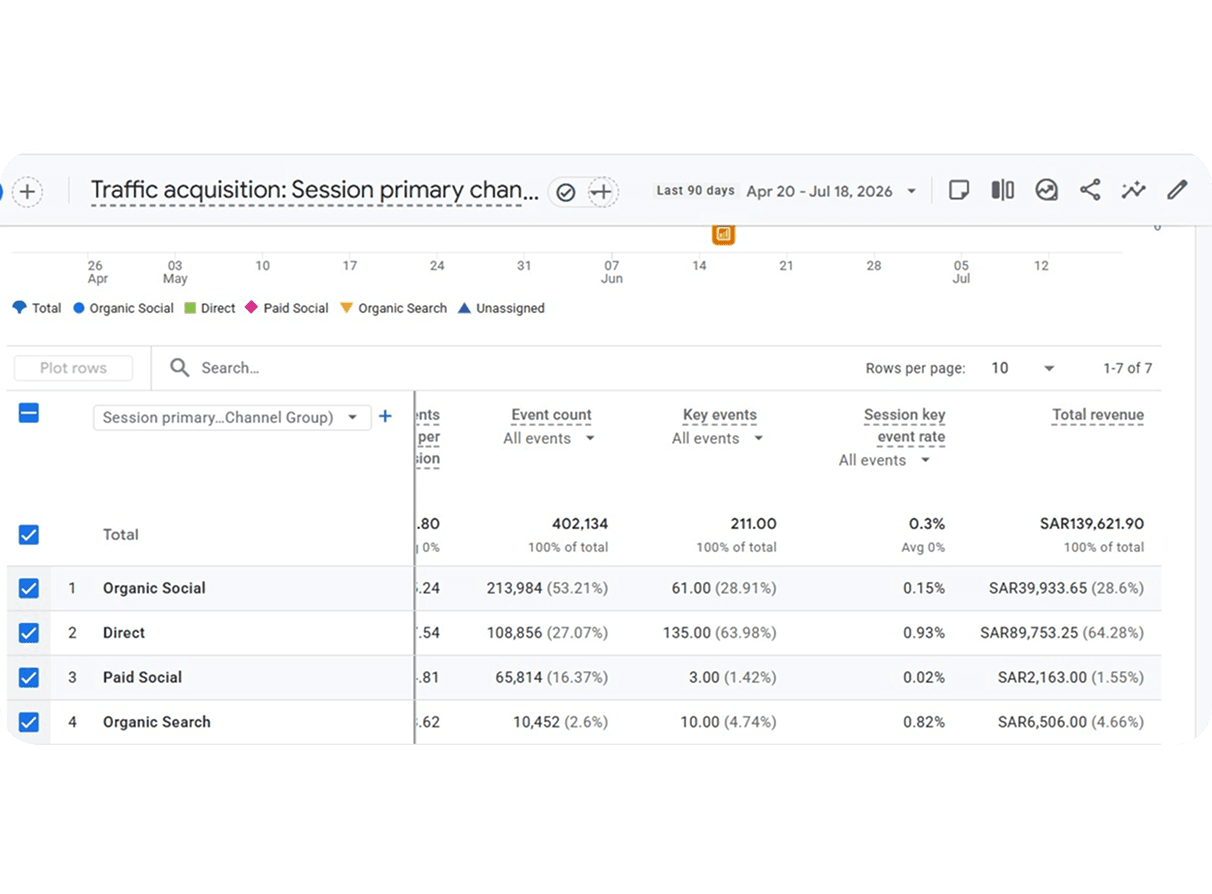
Task: Sort by the Total revenue column header
Action: [1097, 415]
